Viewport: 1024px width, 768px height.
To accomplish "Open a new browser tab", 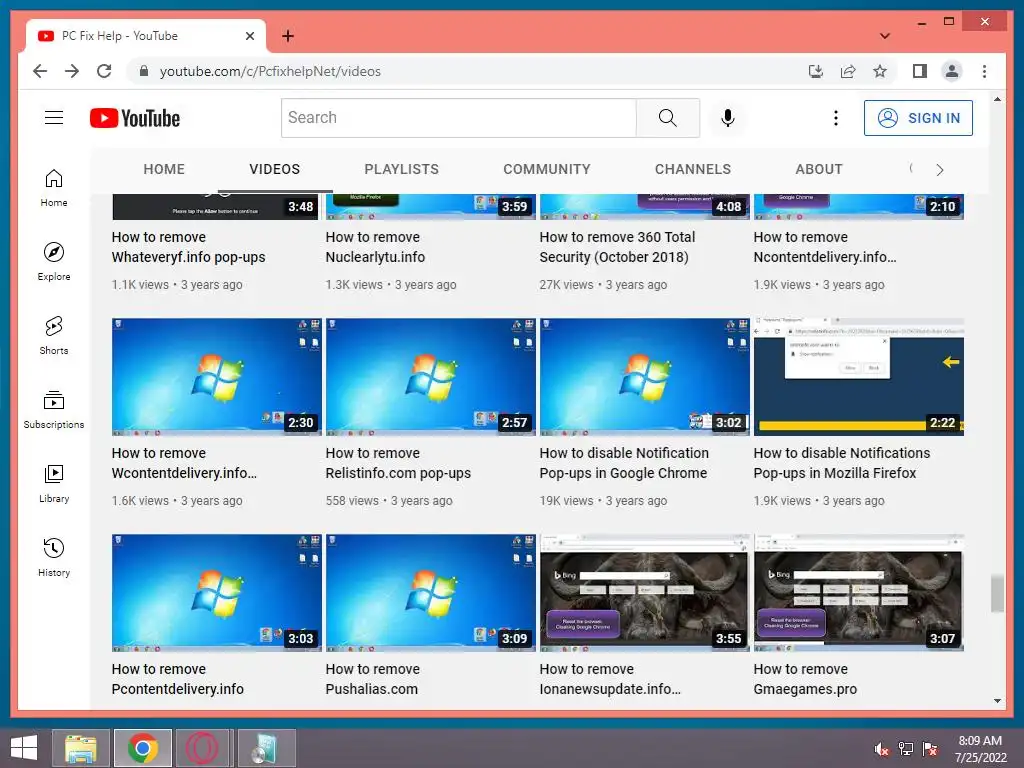I will [x=287, y=36].
